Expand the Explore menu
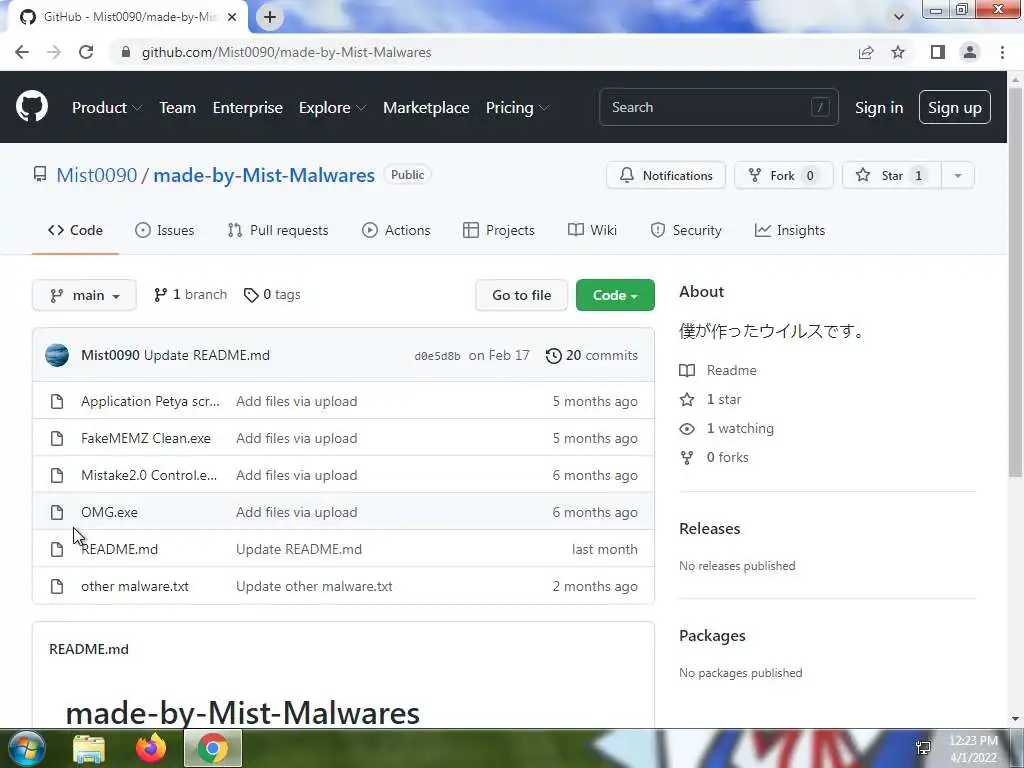 332,108
